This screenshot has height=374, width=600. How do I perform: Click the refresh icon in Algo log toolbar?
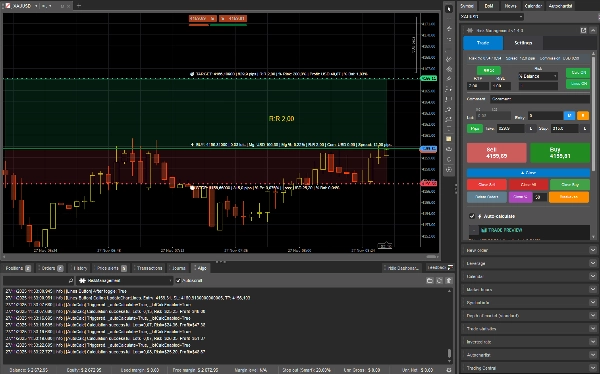pyautogui.click(x=439, y=281)
